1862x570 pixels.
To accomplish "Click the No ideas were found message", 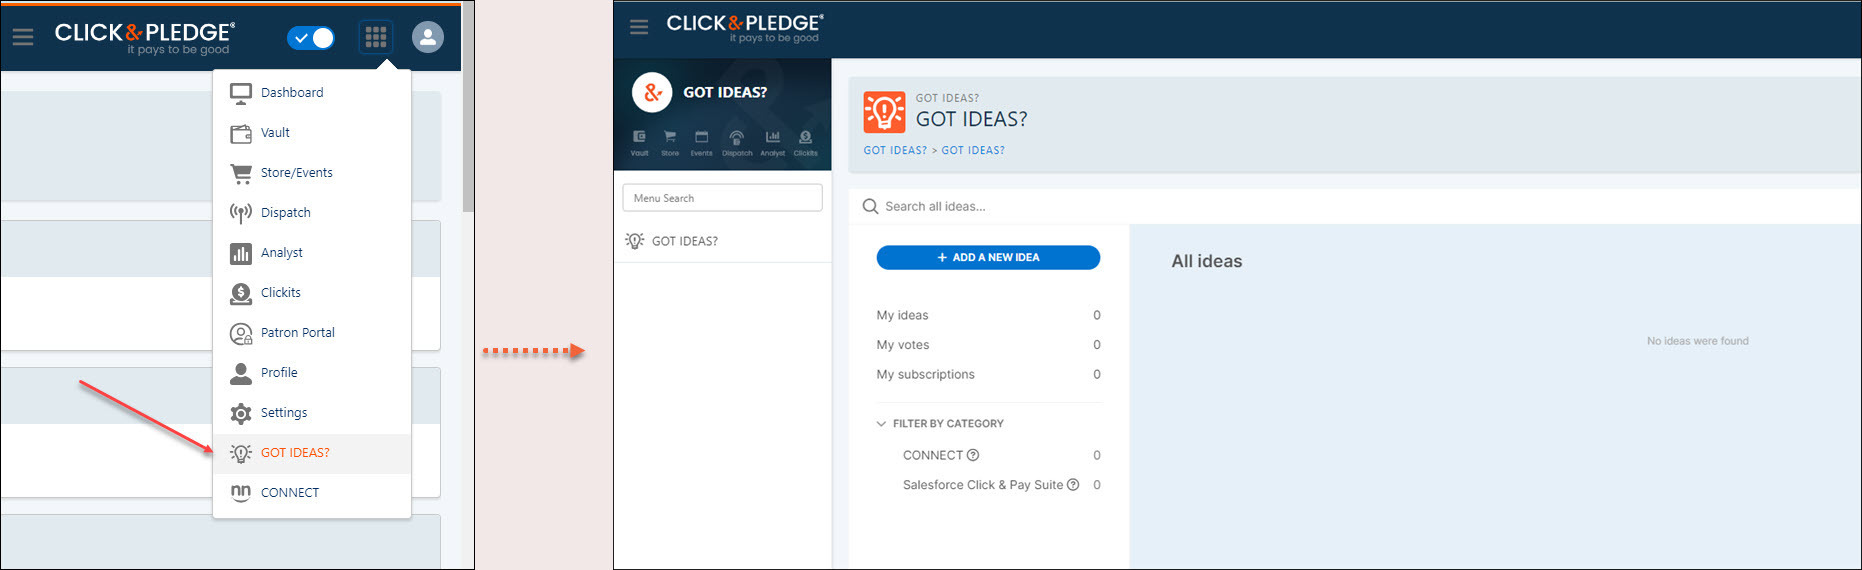I will 1697,341.
